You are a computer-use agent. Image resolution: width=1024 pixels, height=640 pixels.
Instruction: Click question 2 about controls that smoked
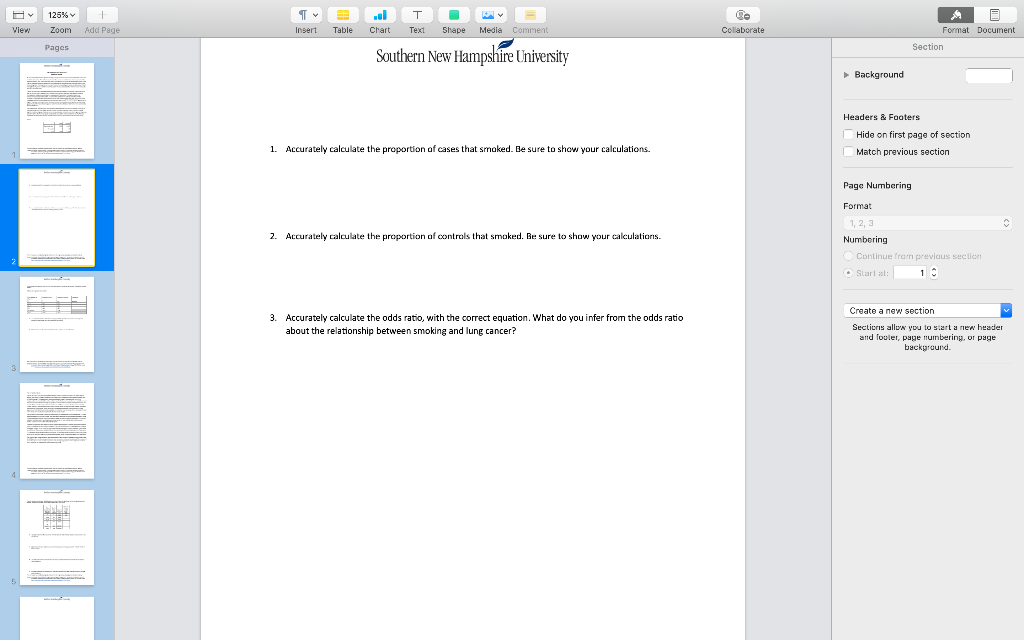473,236
